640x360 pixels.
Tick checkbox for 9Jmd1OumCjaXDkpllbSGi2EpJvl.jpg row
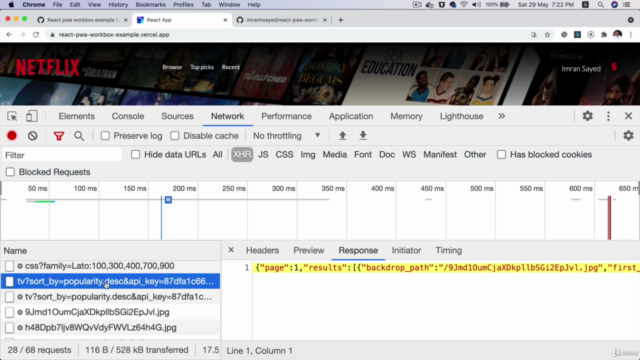coord(9,312)
